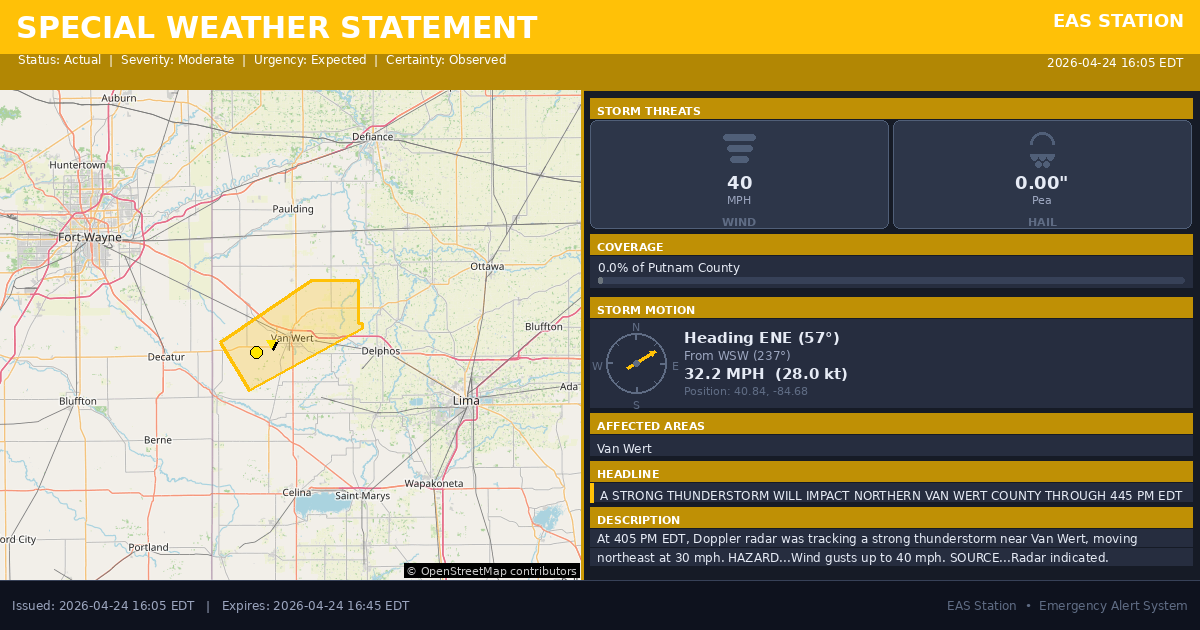Click the headline text about Van Wert County
1200x630 pixels.
[x=890, y=495]
